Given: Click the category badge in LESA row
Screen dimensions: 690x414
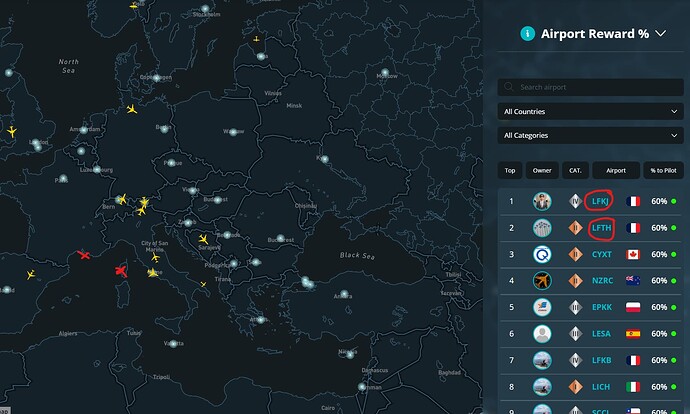Looking at the screenshot, I should pos(575,334).
